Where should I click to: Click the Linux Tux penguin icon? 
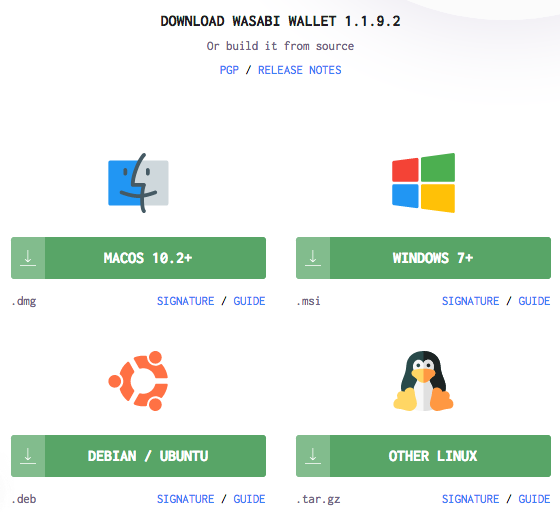pyautogui.click(x=423, y=381)
